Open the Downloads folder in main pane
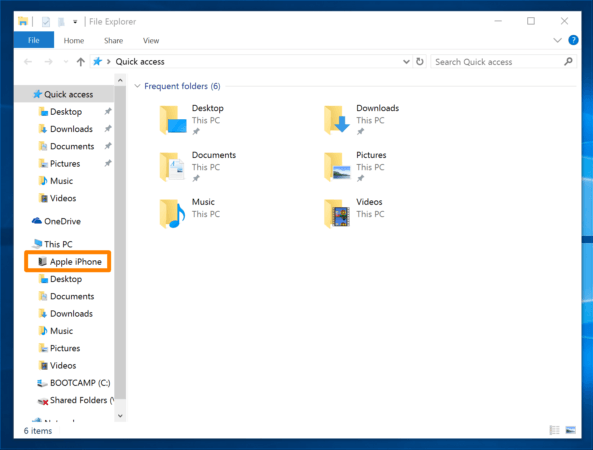593x450 pixels. 337,120
